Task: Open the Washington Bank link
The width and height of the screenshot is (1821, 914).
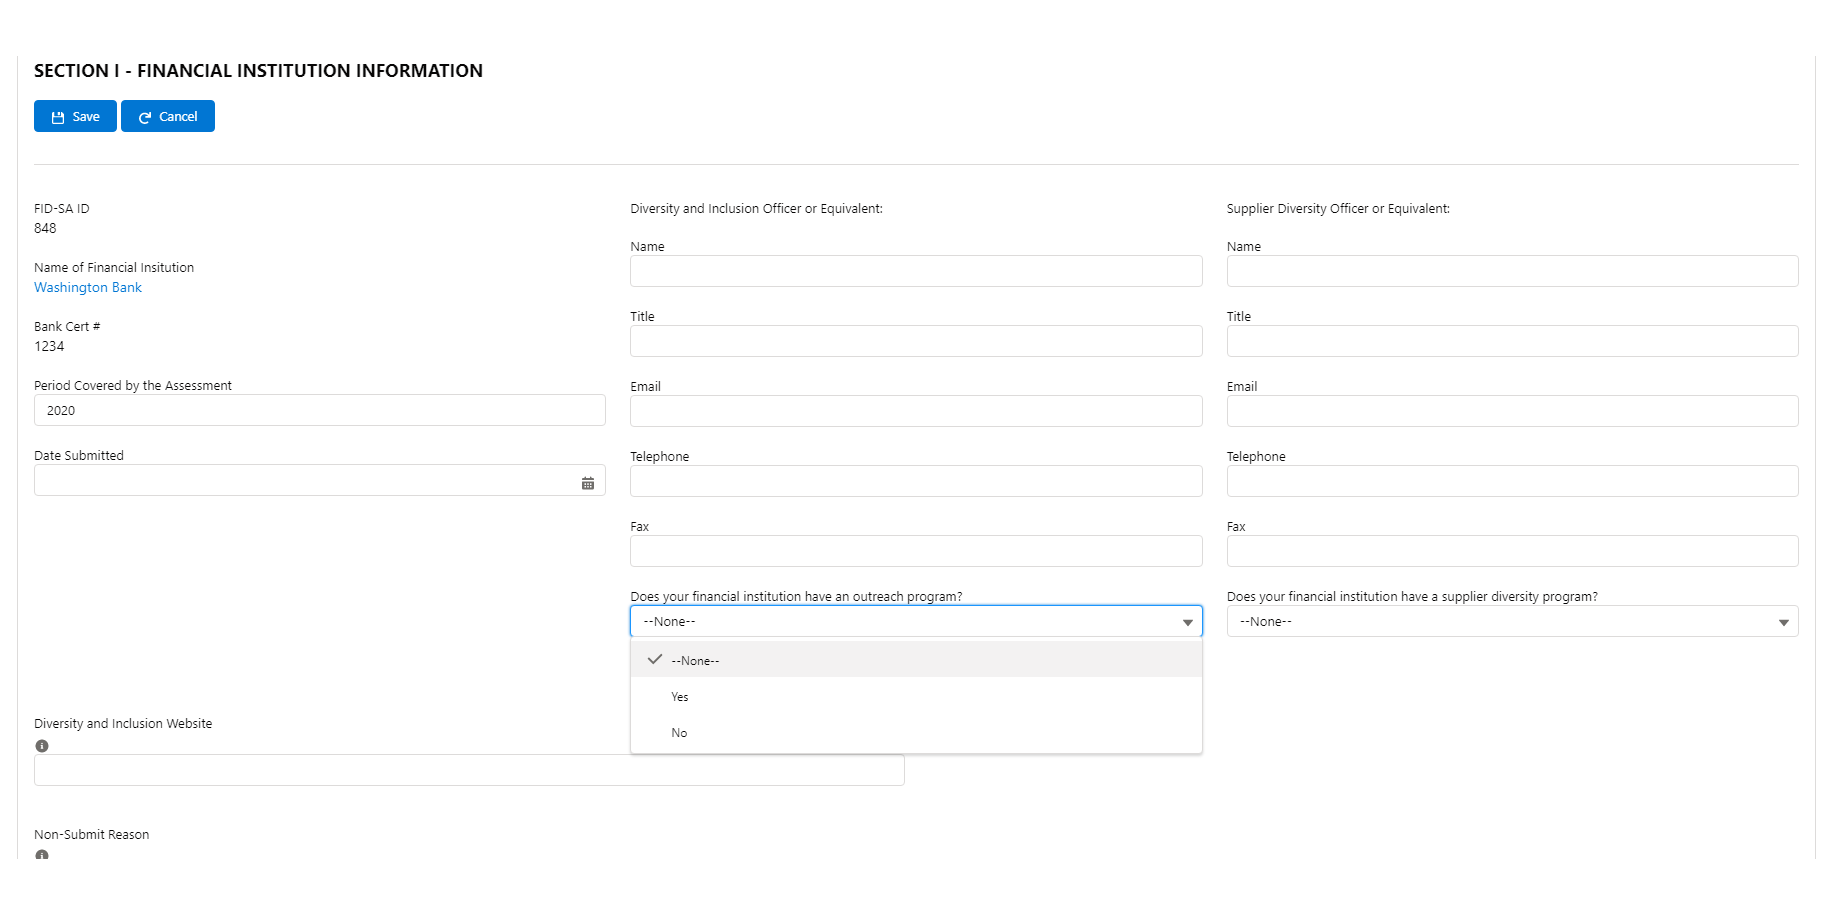Action: coord(88,287)
